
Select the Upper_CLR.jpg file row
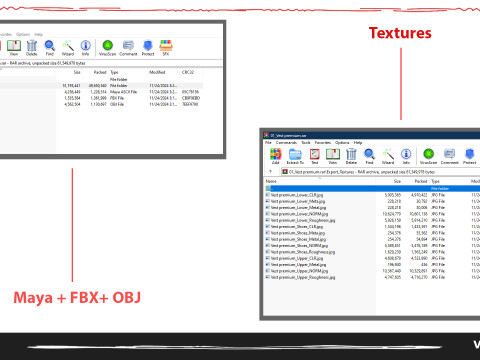[372, 258]
